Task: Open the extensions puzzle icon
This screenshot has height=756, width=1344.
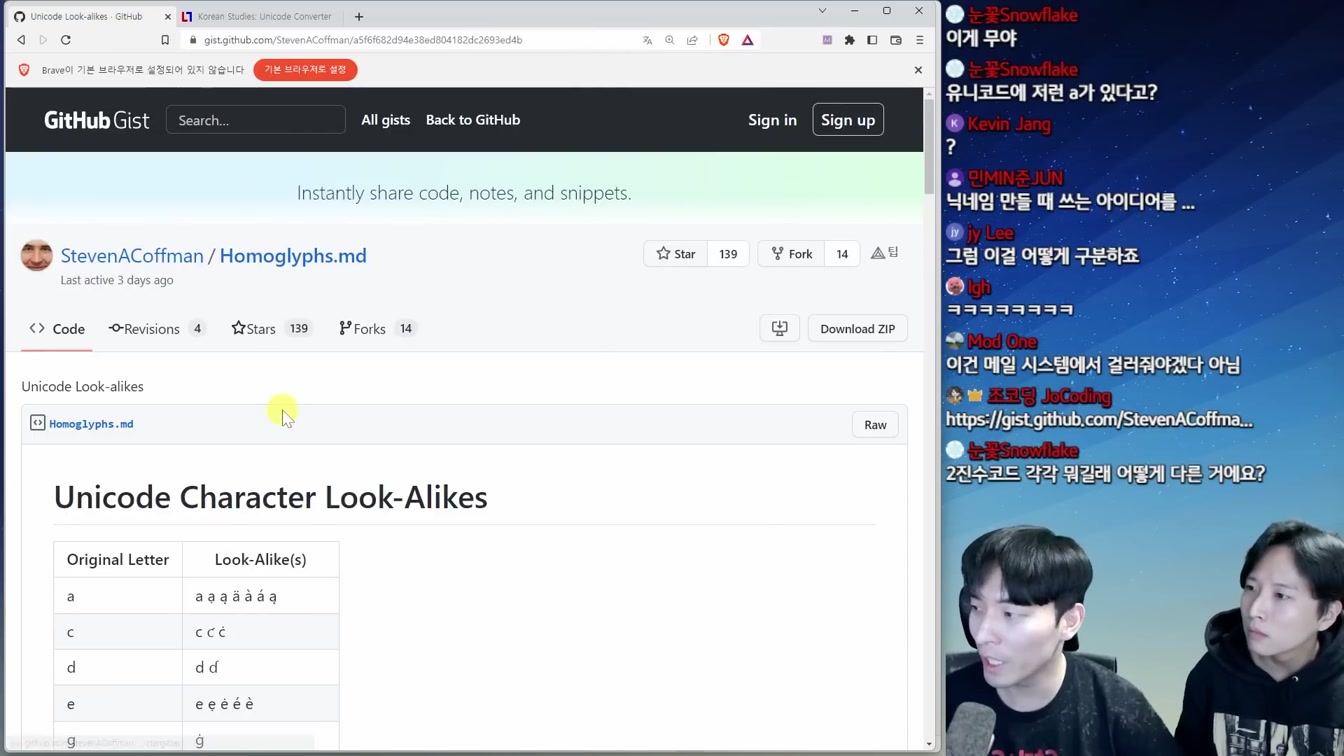Action: (x=850, y=40)
